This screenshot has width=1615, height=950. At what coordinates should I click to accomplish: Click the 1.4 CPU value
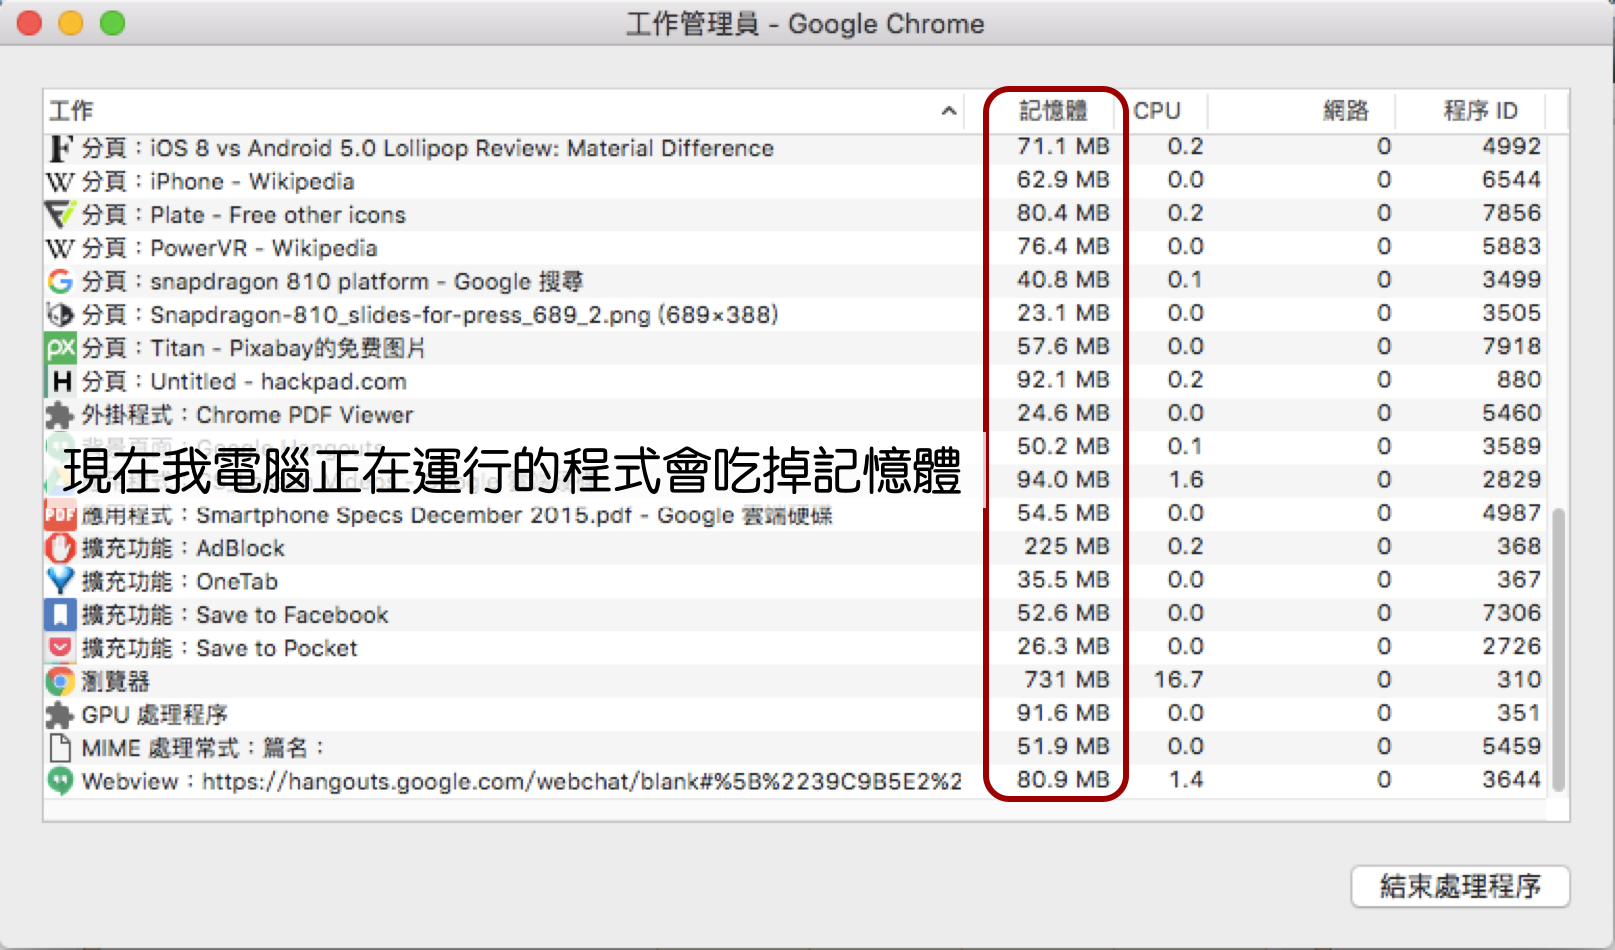pyautogui.click(x=1186, y=780)
